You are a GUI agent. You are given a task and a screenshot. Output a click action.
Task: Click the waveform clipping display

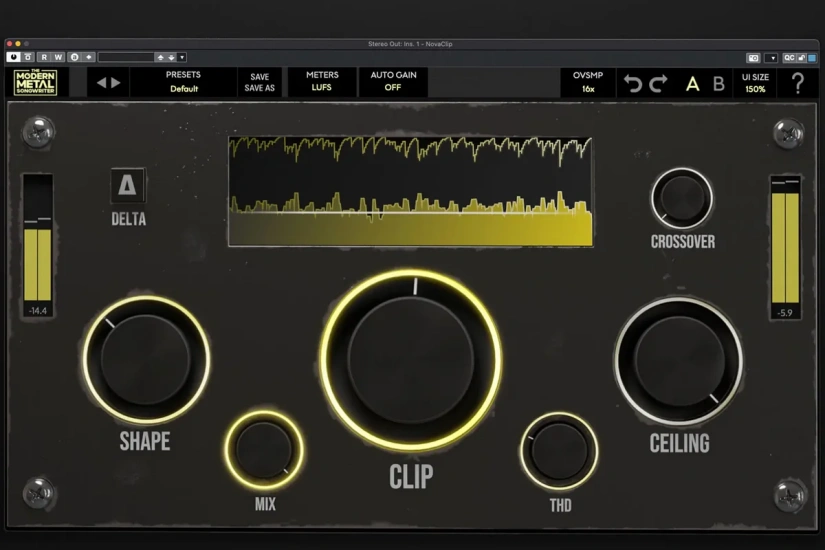tap(410, 192)
